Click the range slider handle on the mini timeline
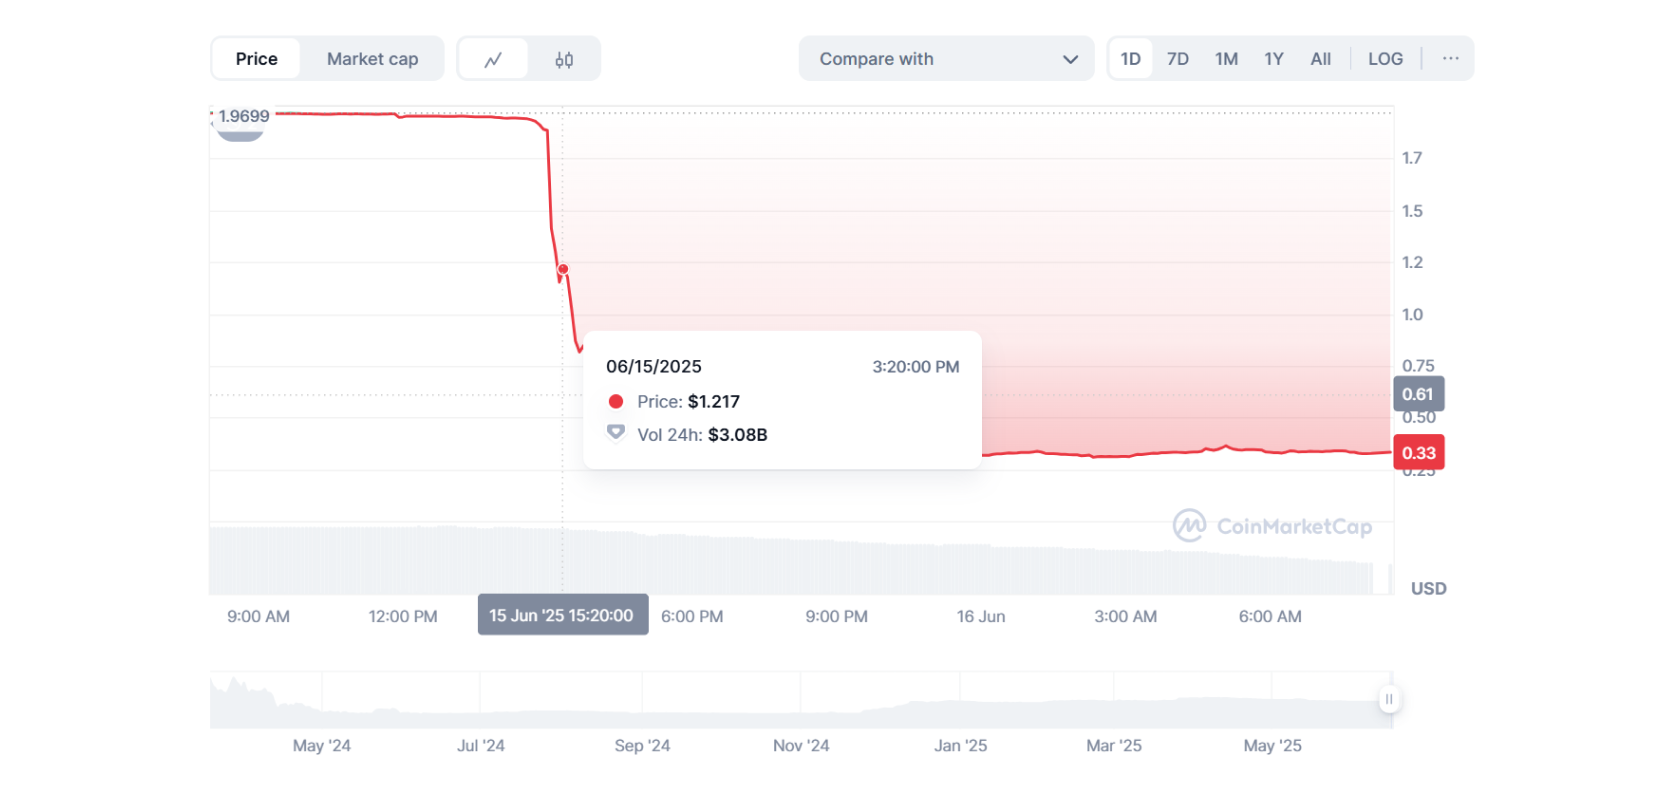 1388,699
